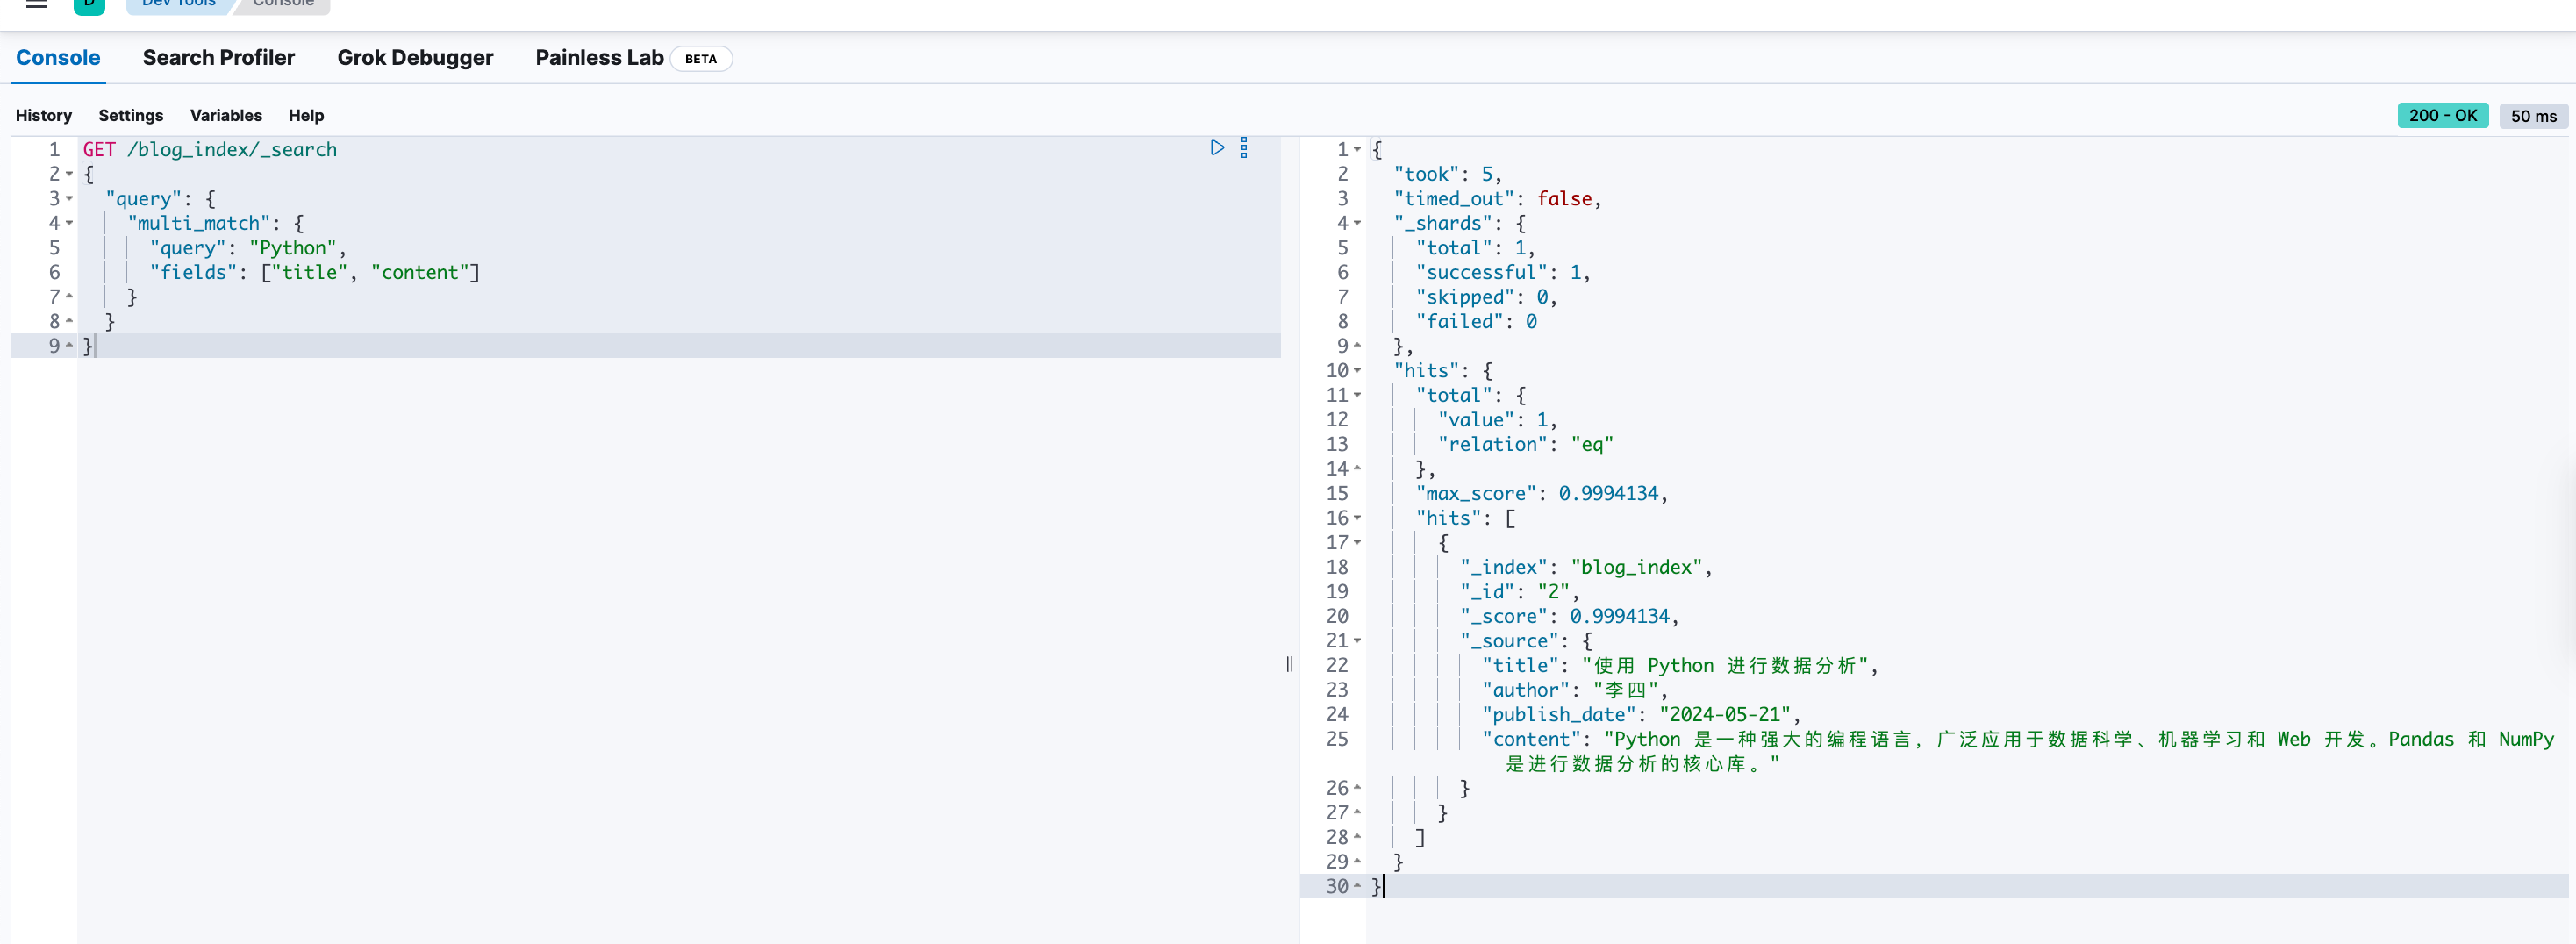Viewport: 2576px width, 944px height.
Task: Run the request with the play icon
Action: point(1217,148)
